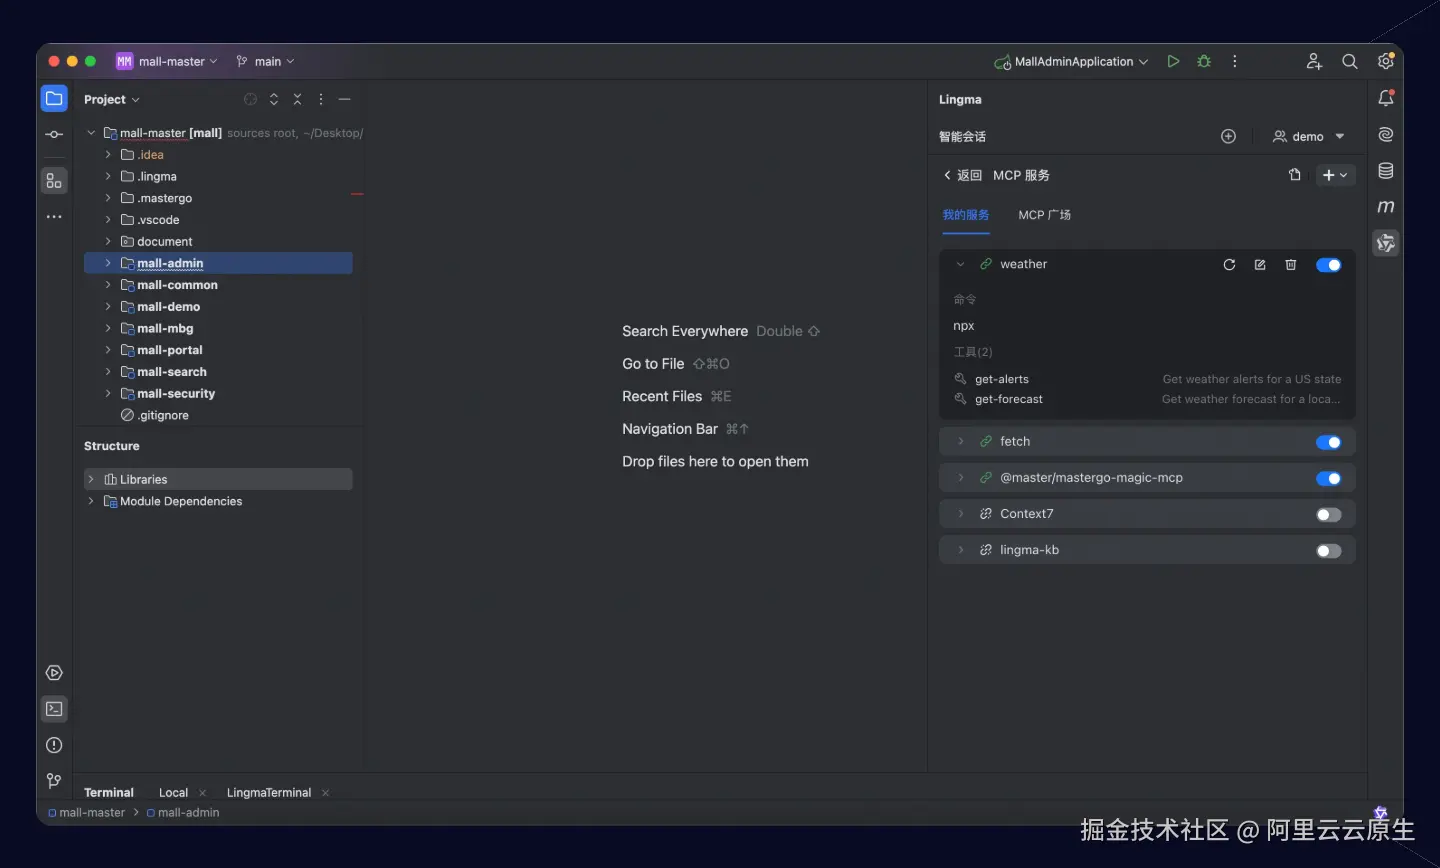Debug MallAdminApplication with the bug icon

[1204, 61]
